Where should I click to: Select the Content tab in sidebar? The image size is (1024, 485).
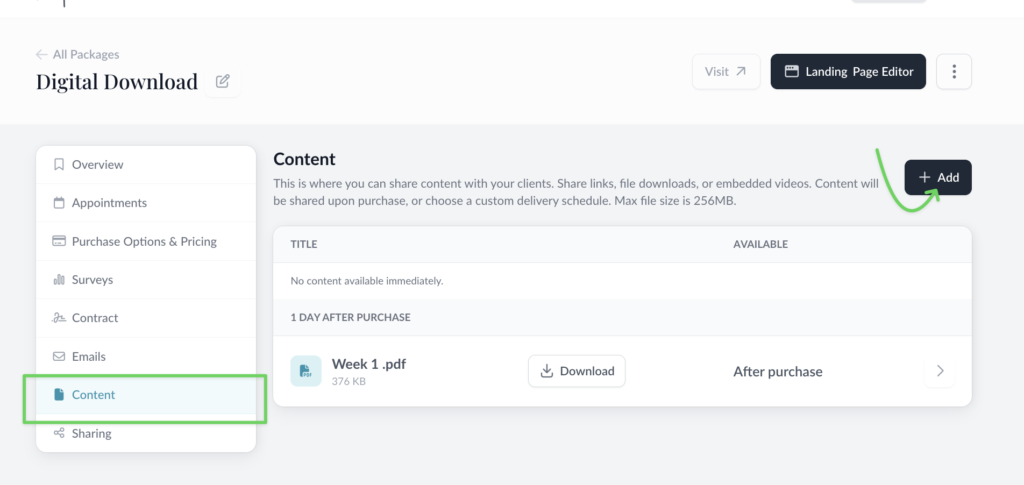[x=93, y=395]
